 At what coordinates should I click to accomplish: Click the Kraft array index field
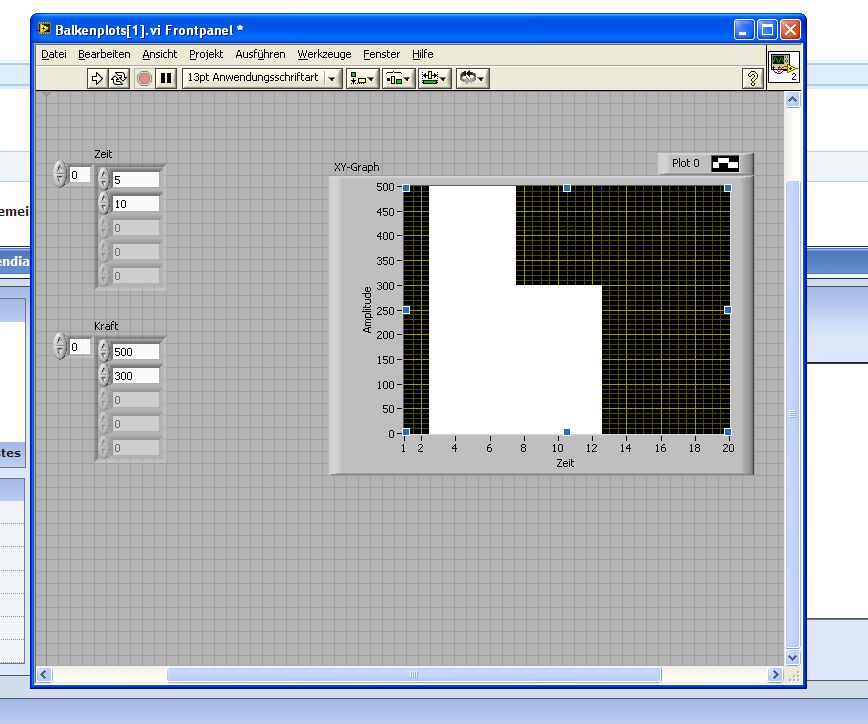pyautogui.click(x=80, y=347)
